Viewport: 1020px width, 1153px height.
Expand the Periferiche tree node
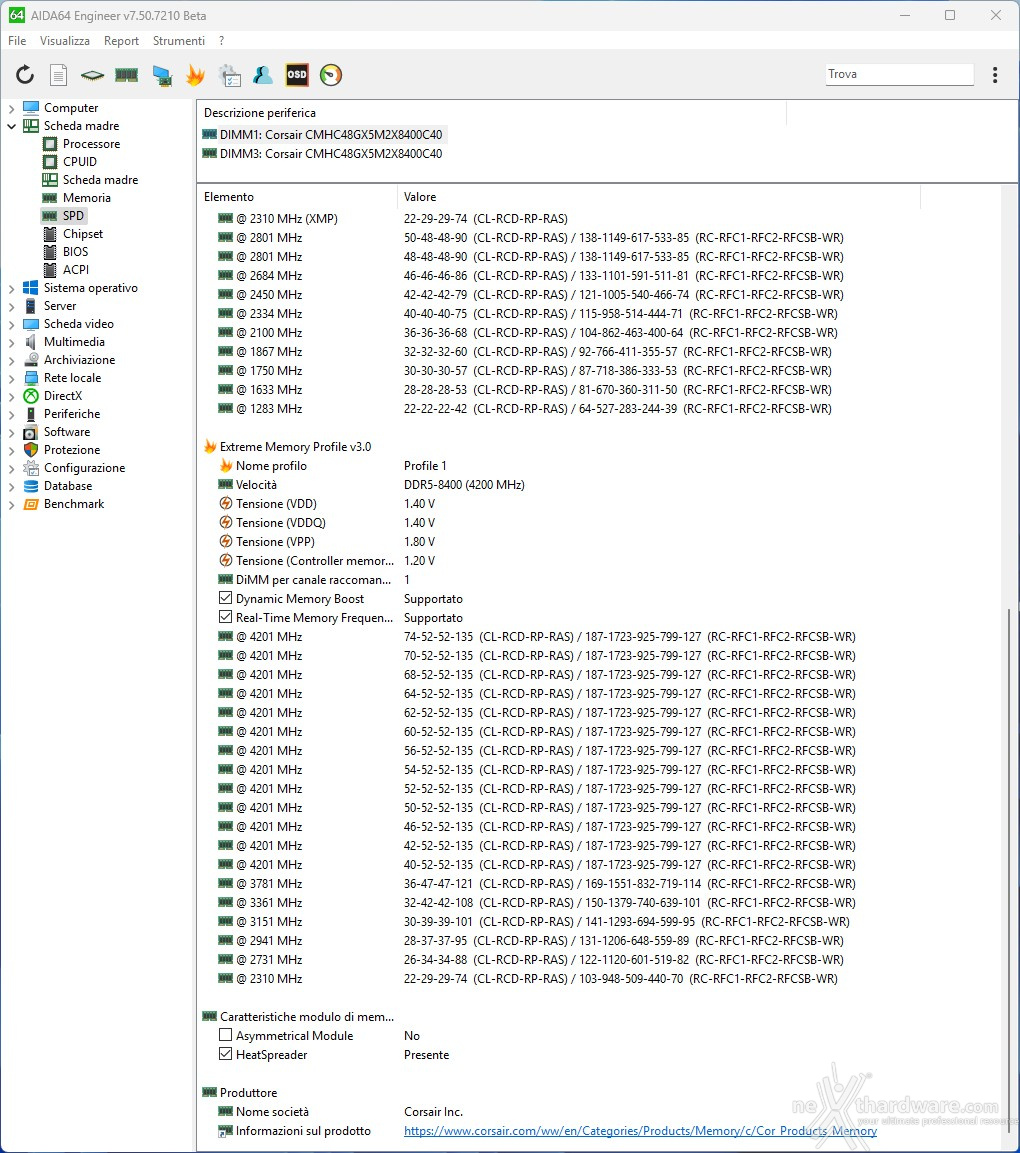pyautogui.click(x=11, y=414)
